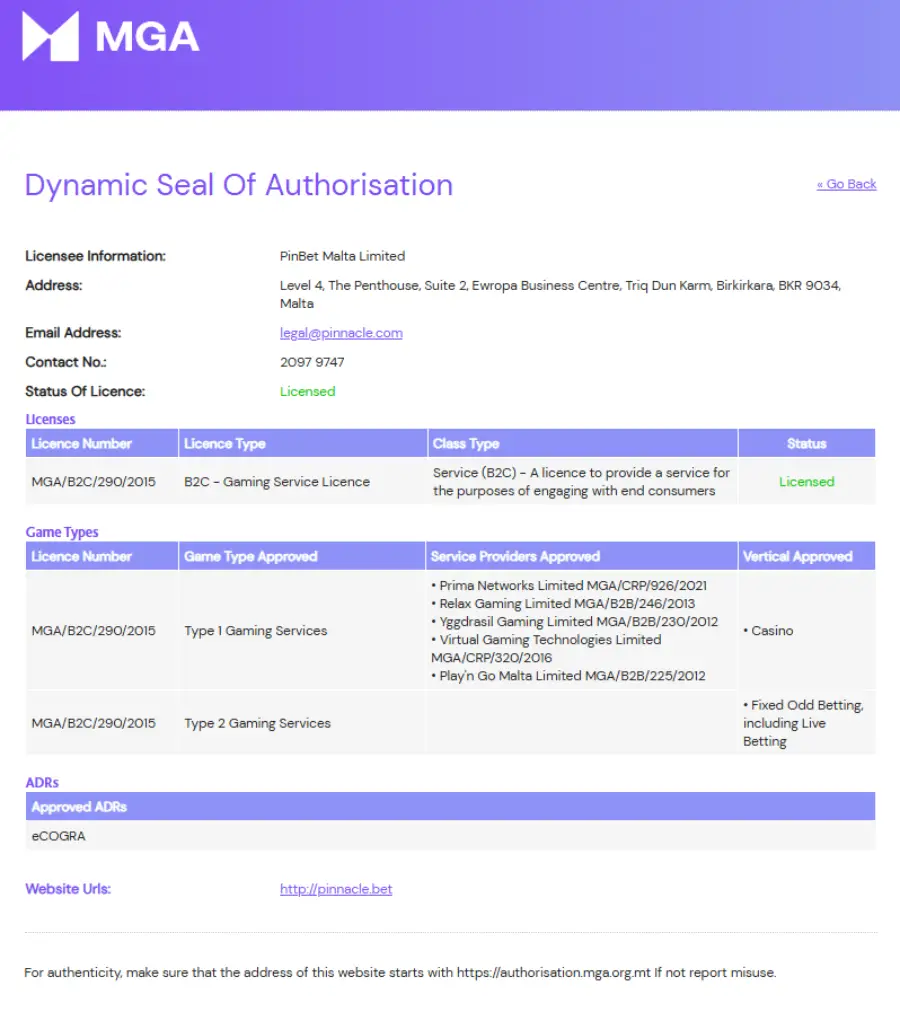Screen dimensions: 900x1012
Task: Click Prima Networks Limited MGA/CRP/926/2021 entry
Action: point(569,586)
